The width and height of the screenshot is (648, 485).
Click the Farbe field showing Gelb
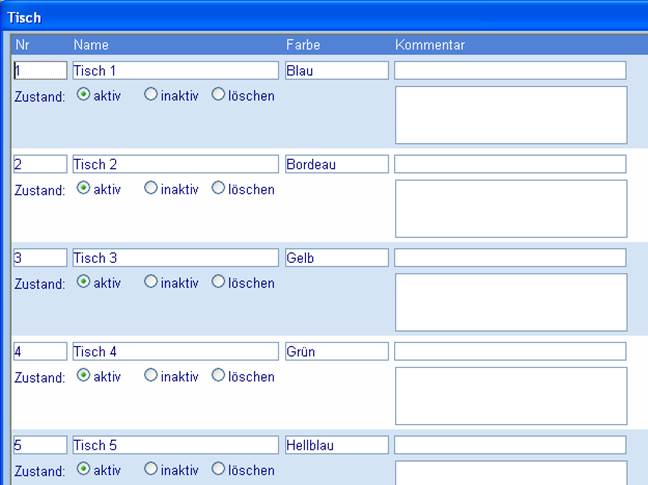click(x=336, y=258)
